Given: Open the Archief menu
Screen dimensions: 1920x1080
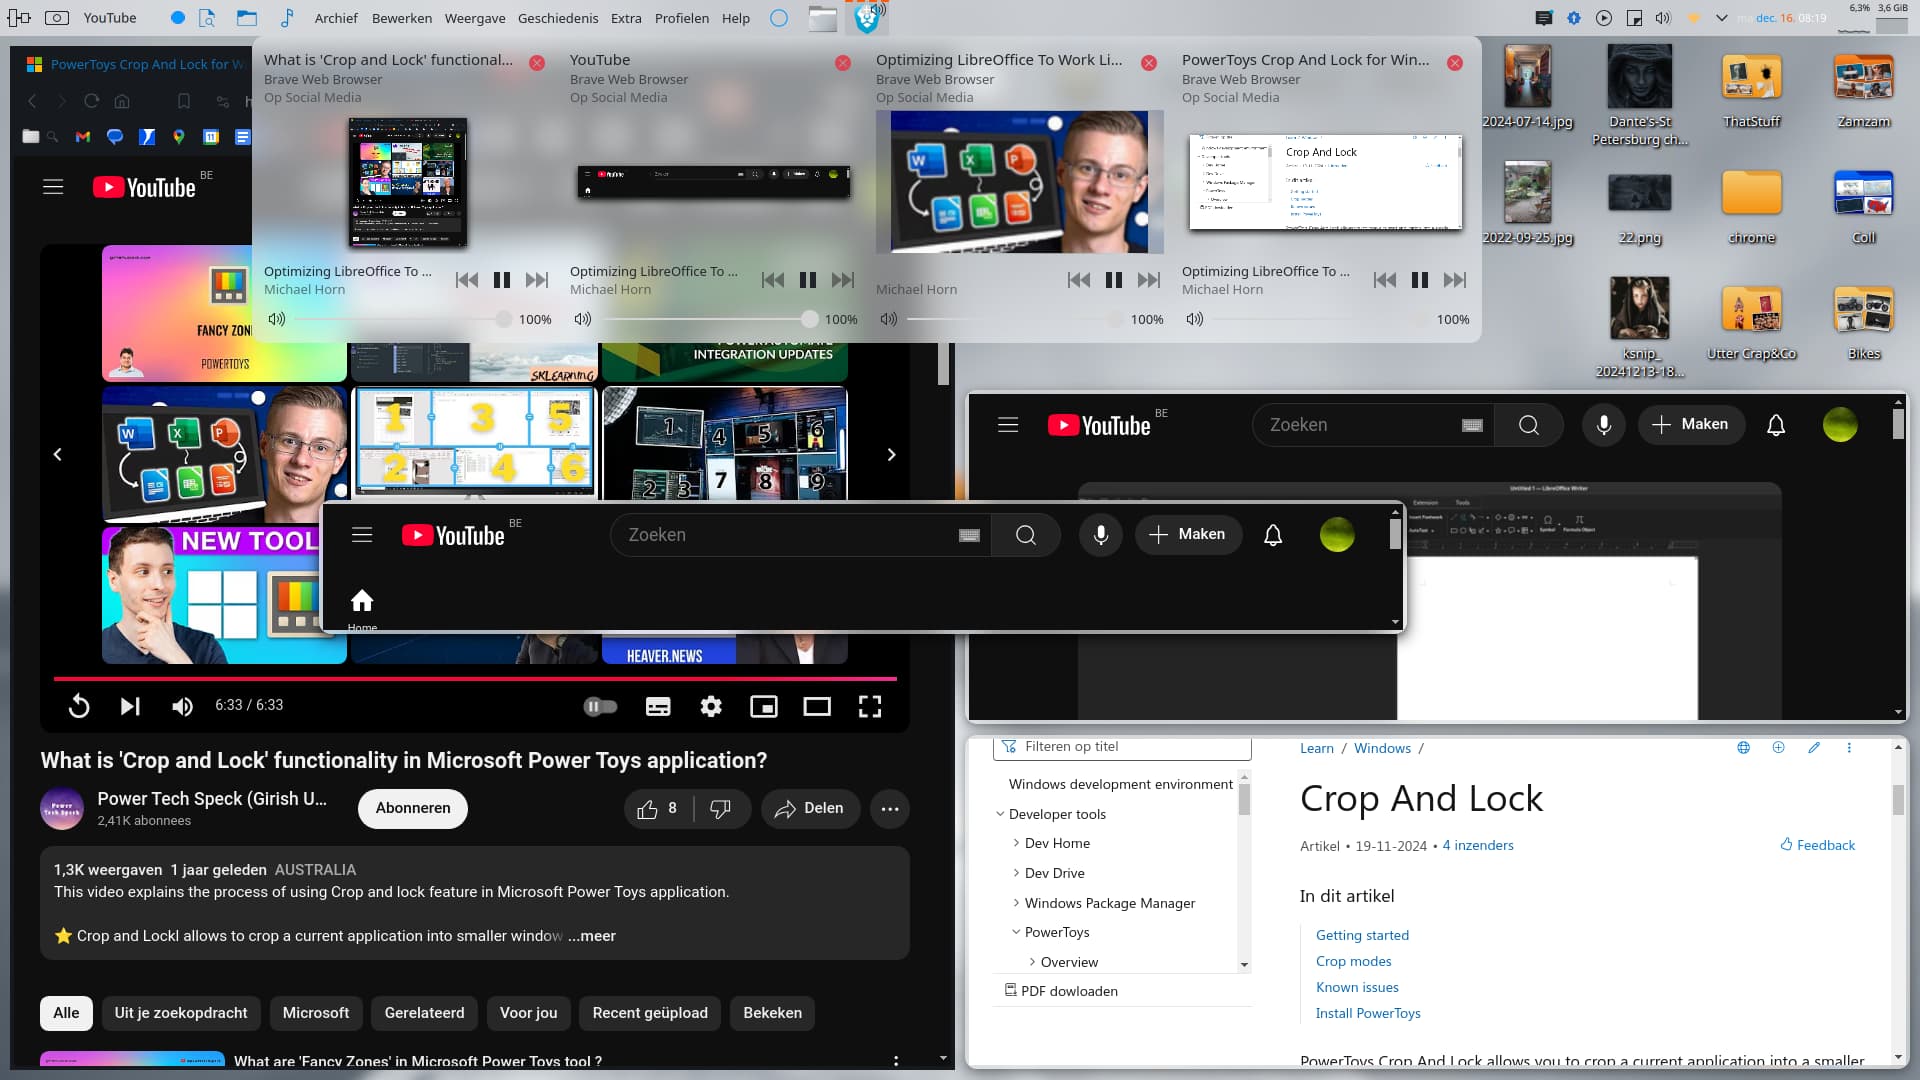Looking at the screenshot, I should (x=336, y=18).
